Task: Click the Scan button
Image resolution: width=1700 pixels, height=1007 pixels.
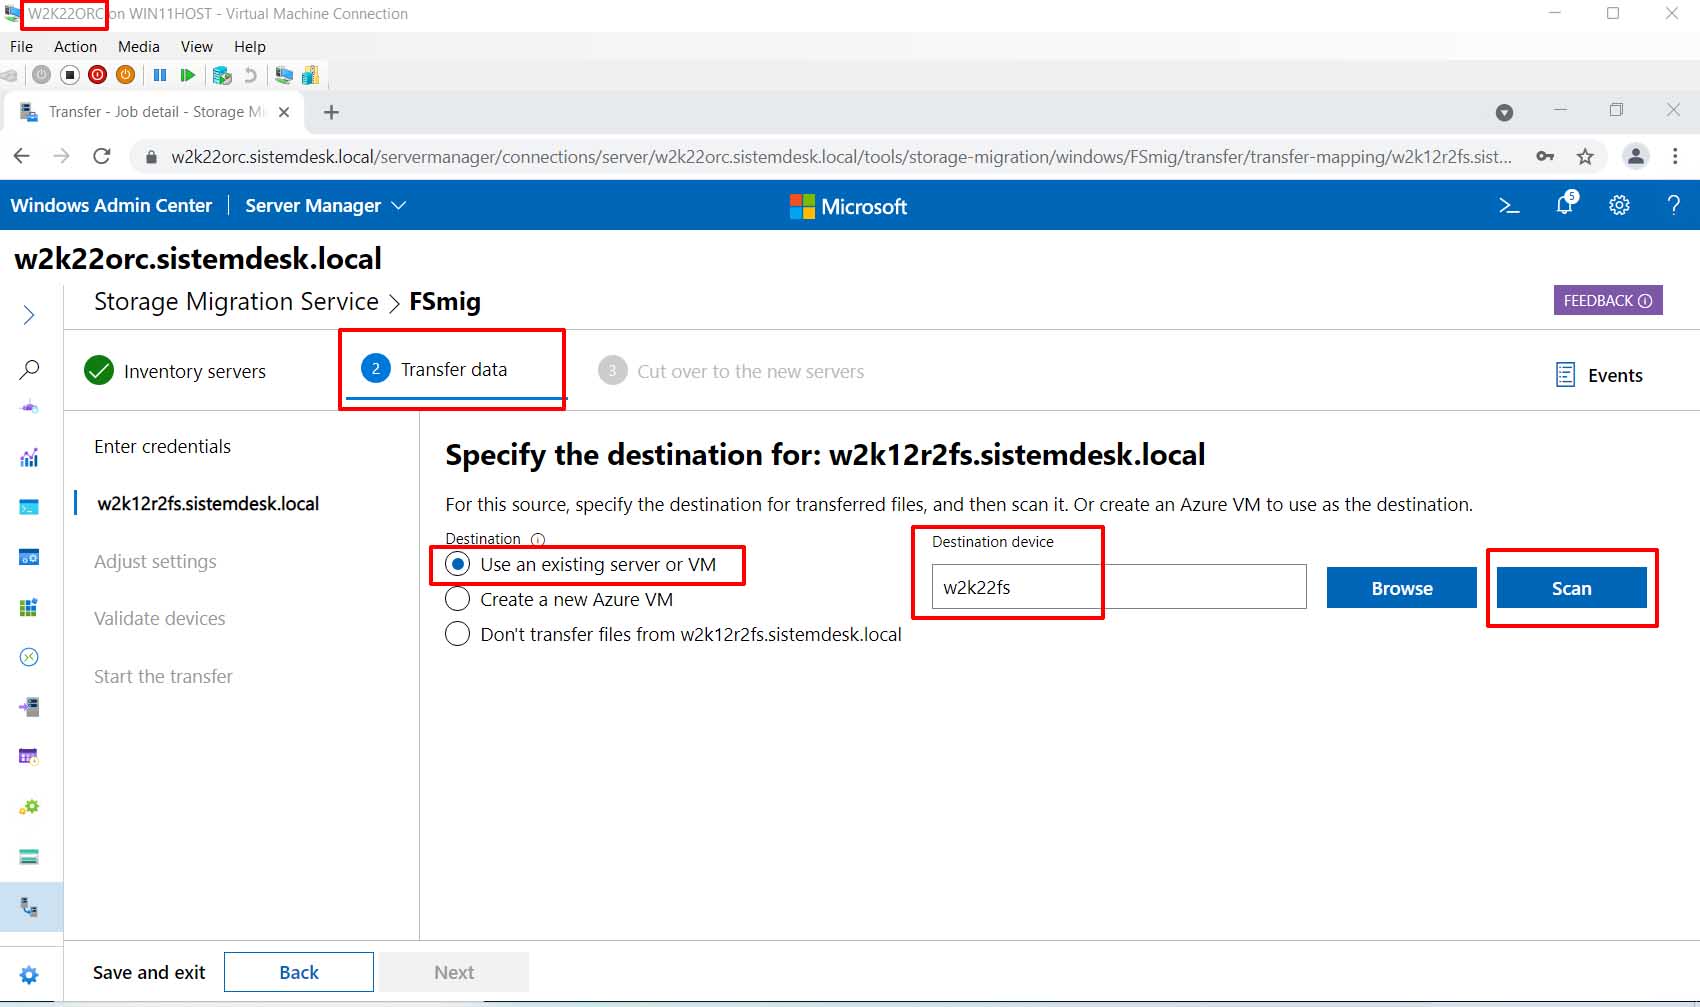Action: coord(1572,588)
